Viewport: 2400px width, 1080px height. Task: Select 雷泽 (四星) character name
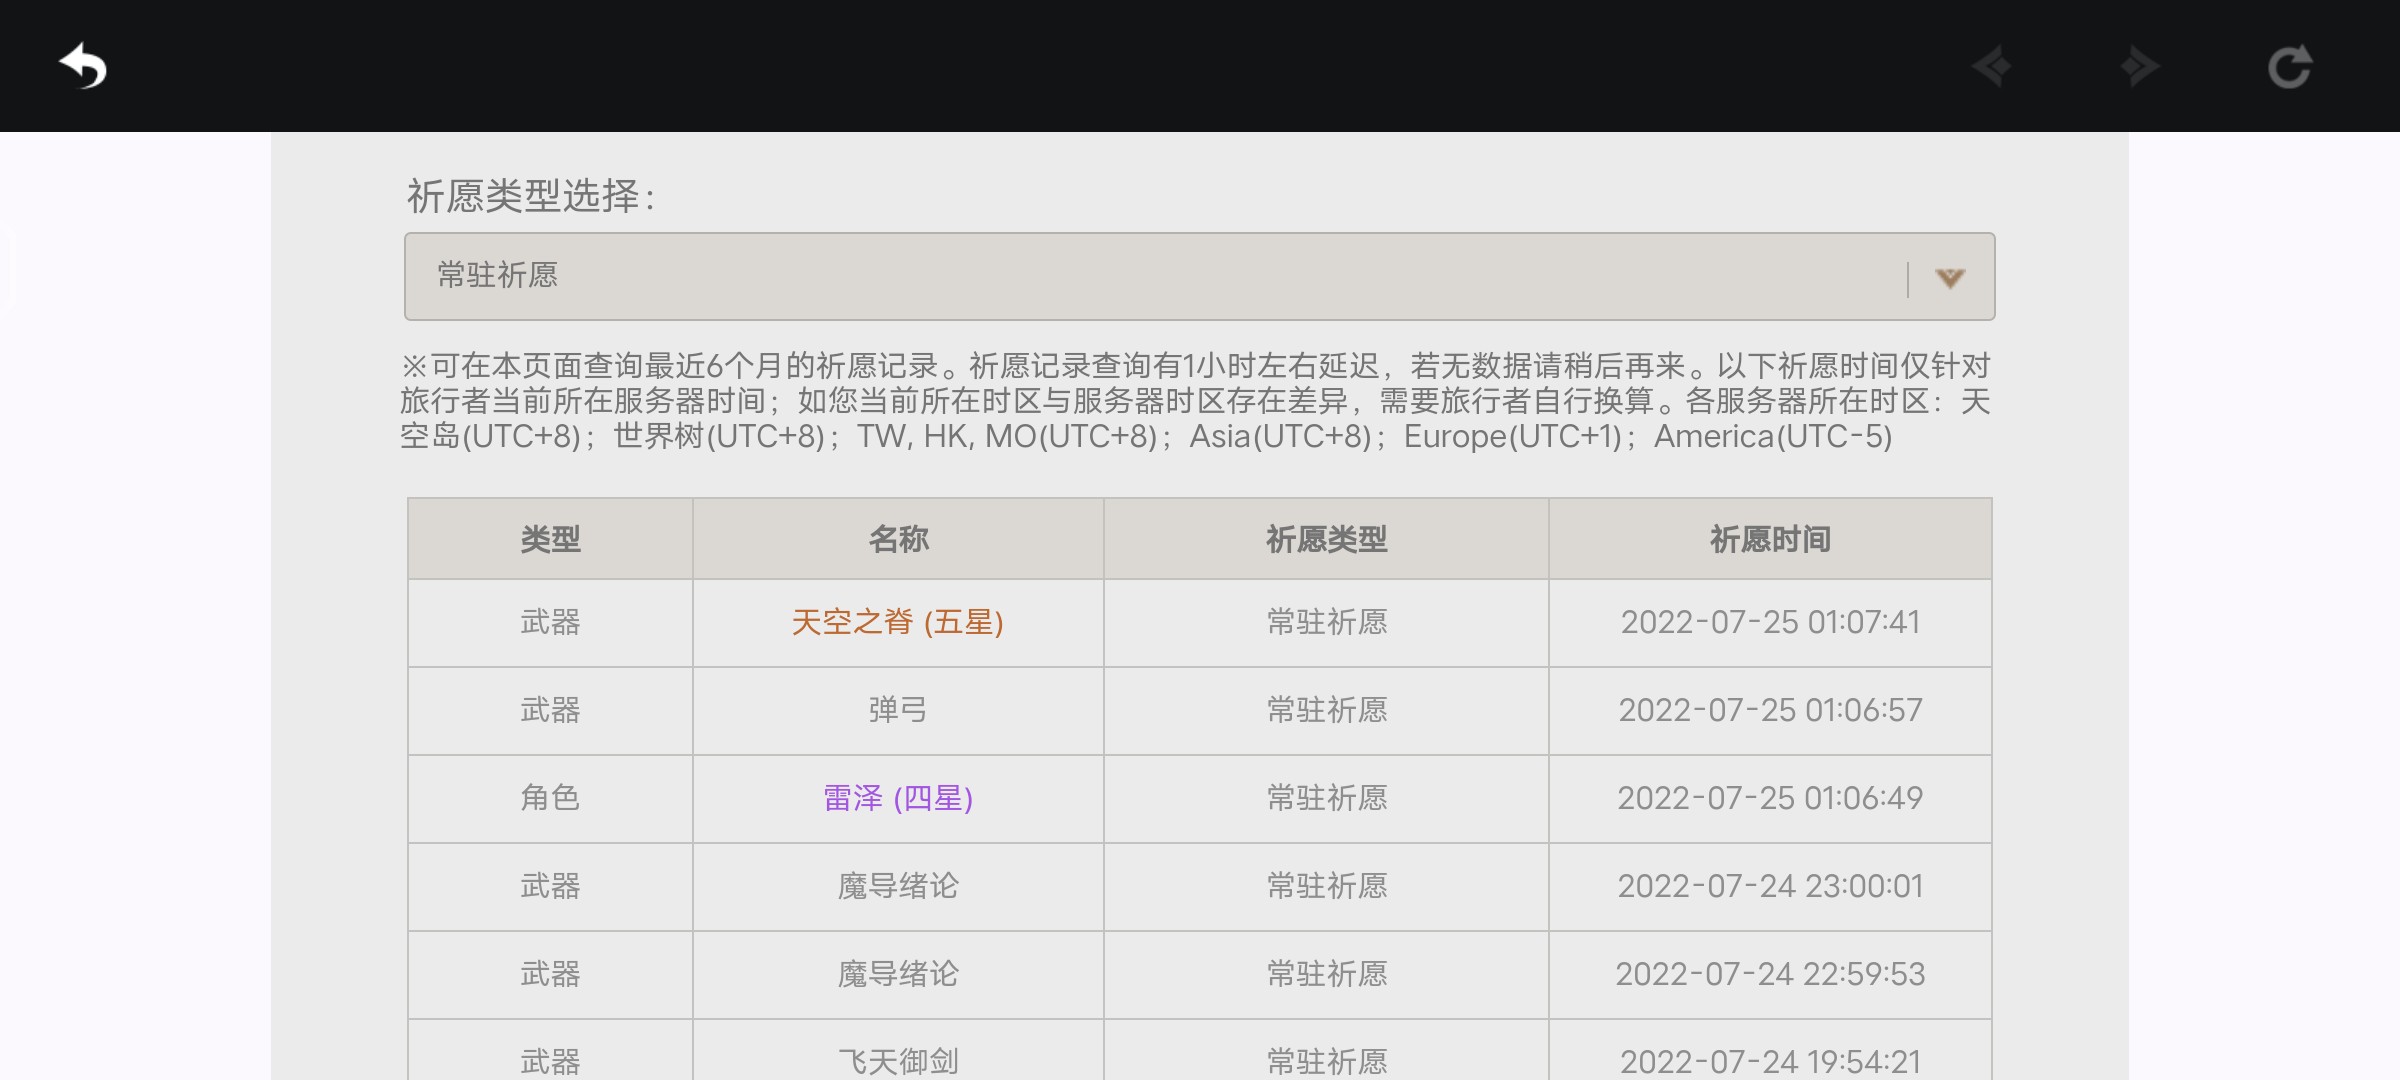click(898, 798)
